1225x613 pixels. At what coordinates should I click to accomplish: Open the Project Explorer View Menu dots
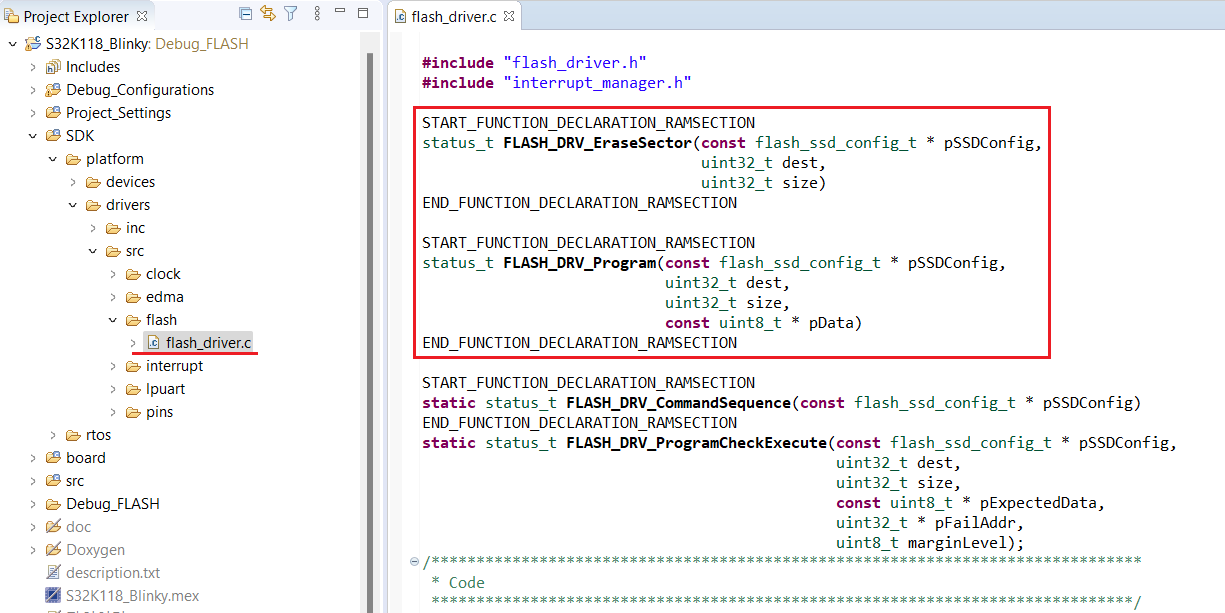[317, 14]
